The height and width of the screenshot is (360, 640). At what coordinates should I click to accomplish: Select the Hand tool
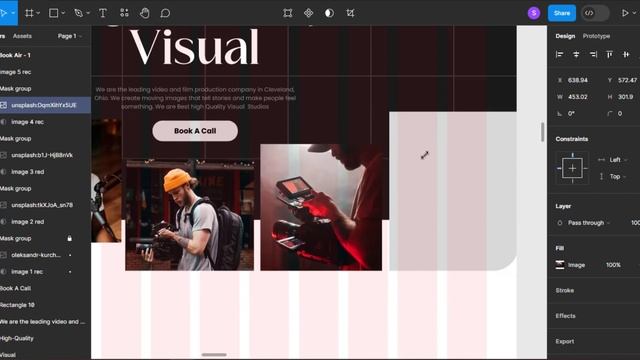144,13
